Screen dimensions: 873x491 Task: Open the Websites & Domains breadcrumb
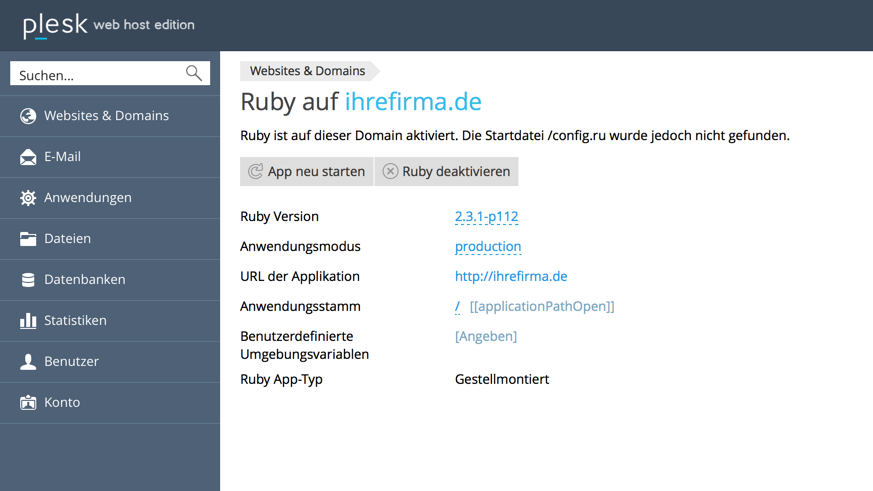point(307,71)
